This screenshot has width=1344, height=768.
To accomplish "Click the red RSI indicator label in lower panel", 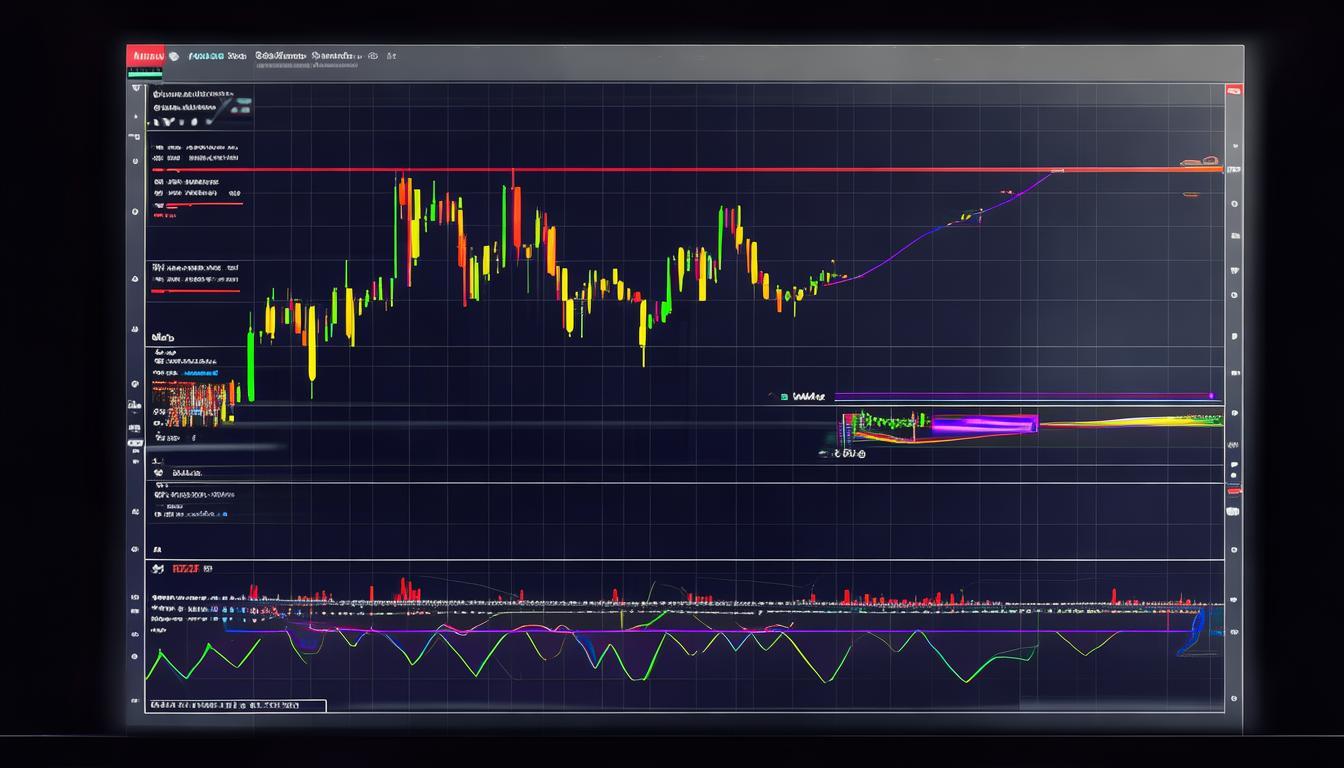I will 185,569.
